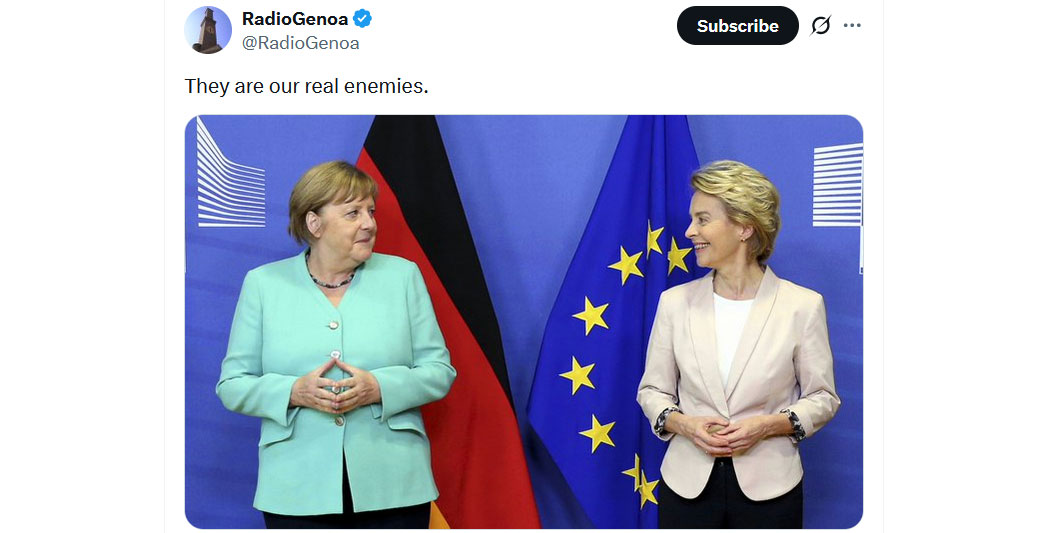Viewport: 1050px width, 533px height.
Task: Click the RadioGenoa display name
Action: pyautogui.click(x=295, y=19)
